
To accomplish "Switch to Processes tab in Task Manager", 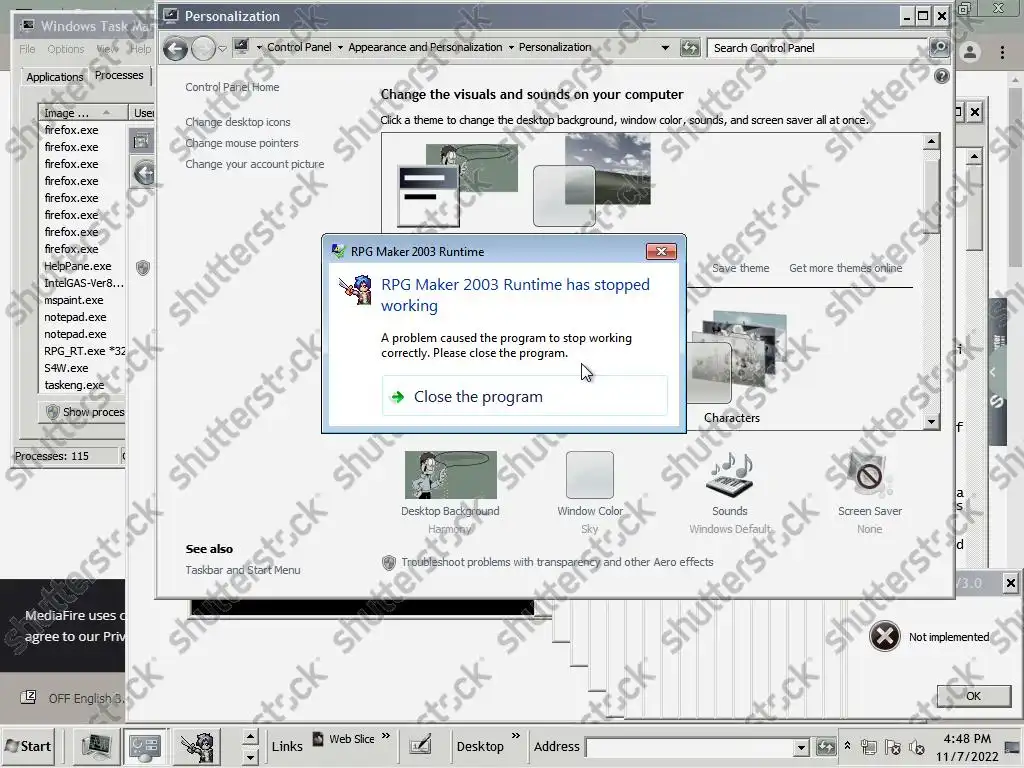I will pyautogui.click(x=119, y=75).
